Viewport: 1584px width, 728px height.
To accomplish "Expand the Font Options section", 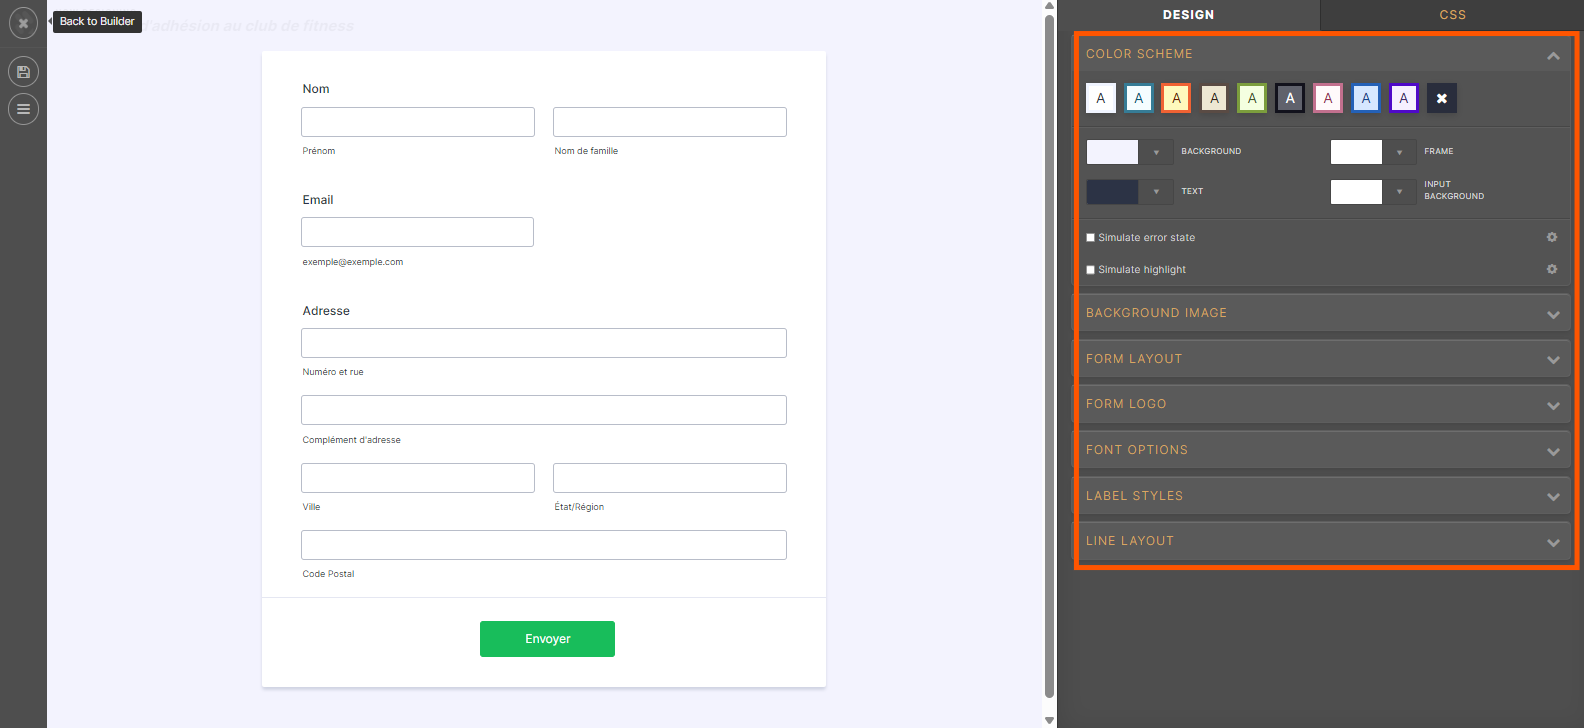I will pos(1322,450).
